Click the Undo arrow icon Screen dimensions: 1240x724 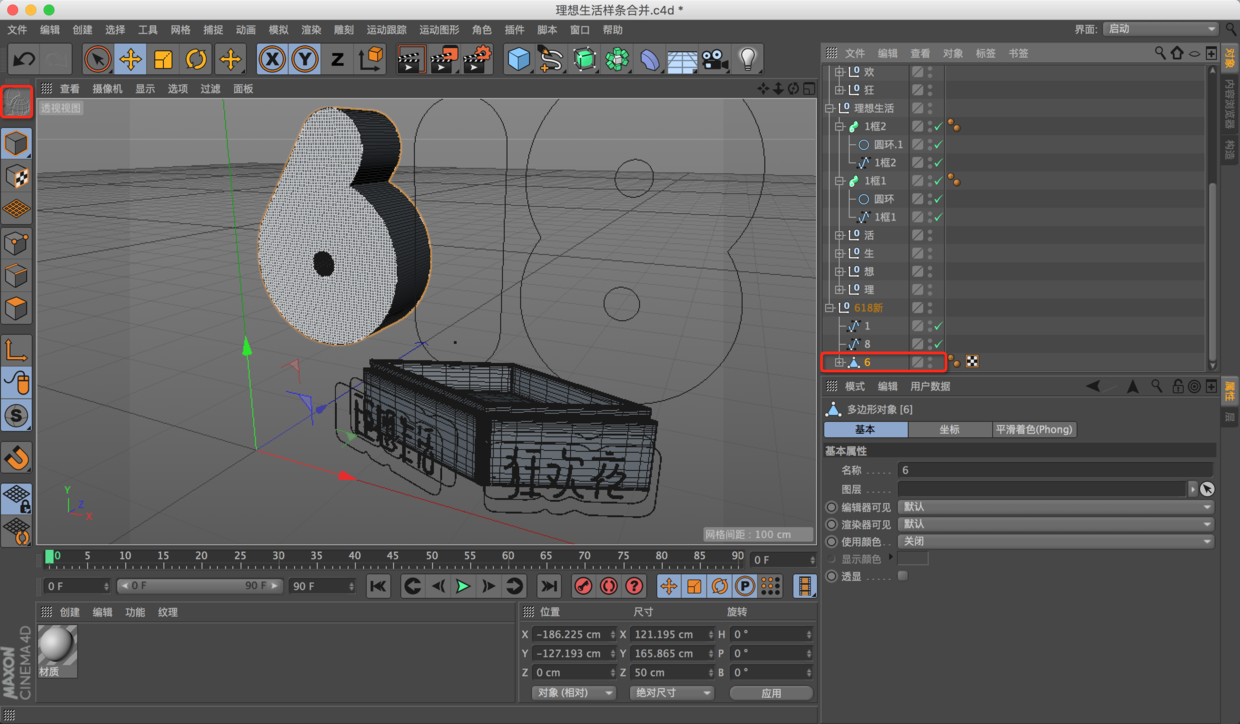point(23,59)
